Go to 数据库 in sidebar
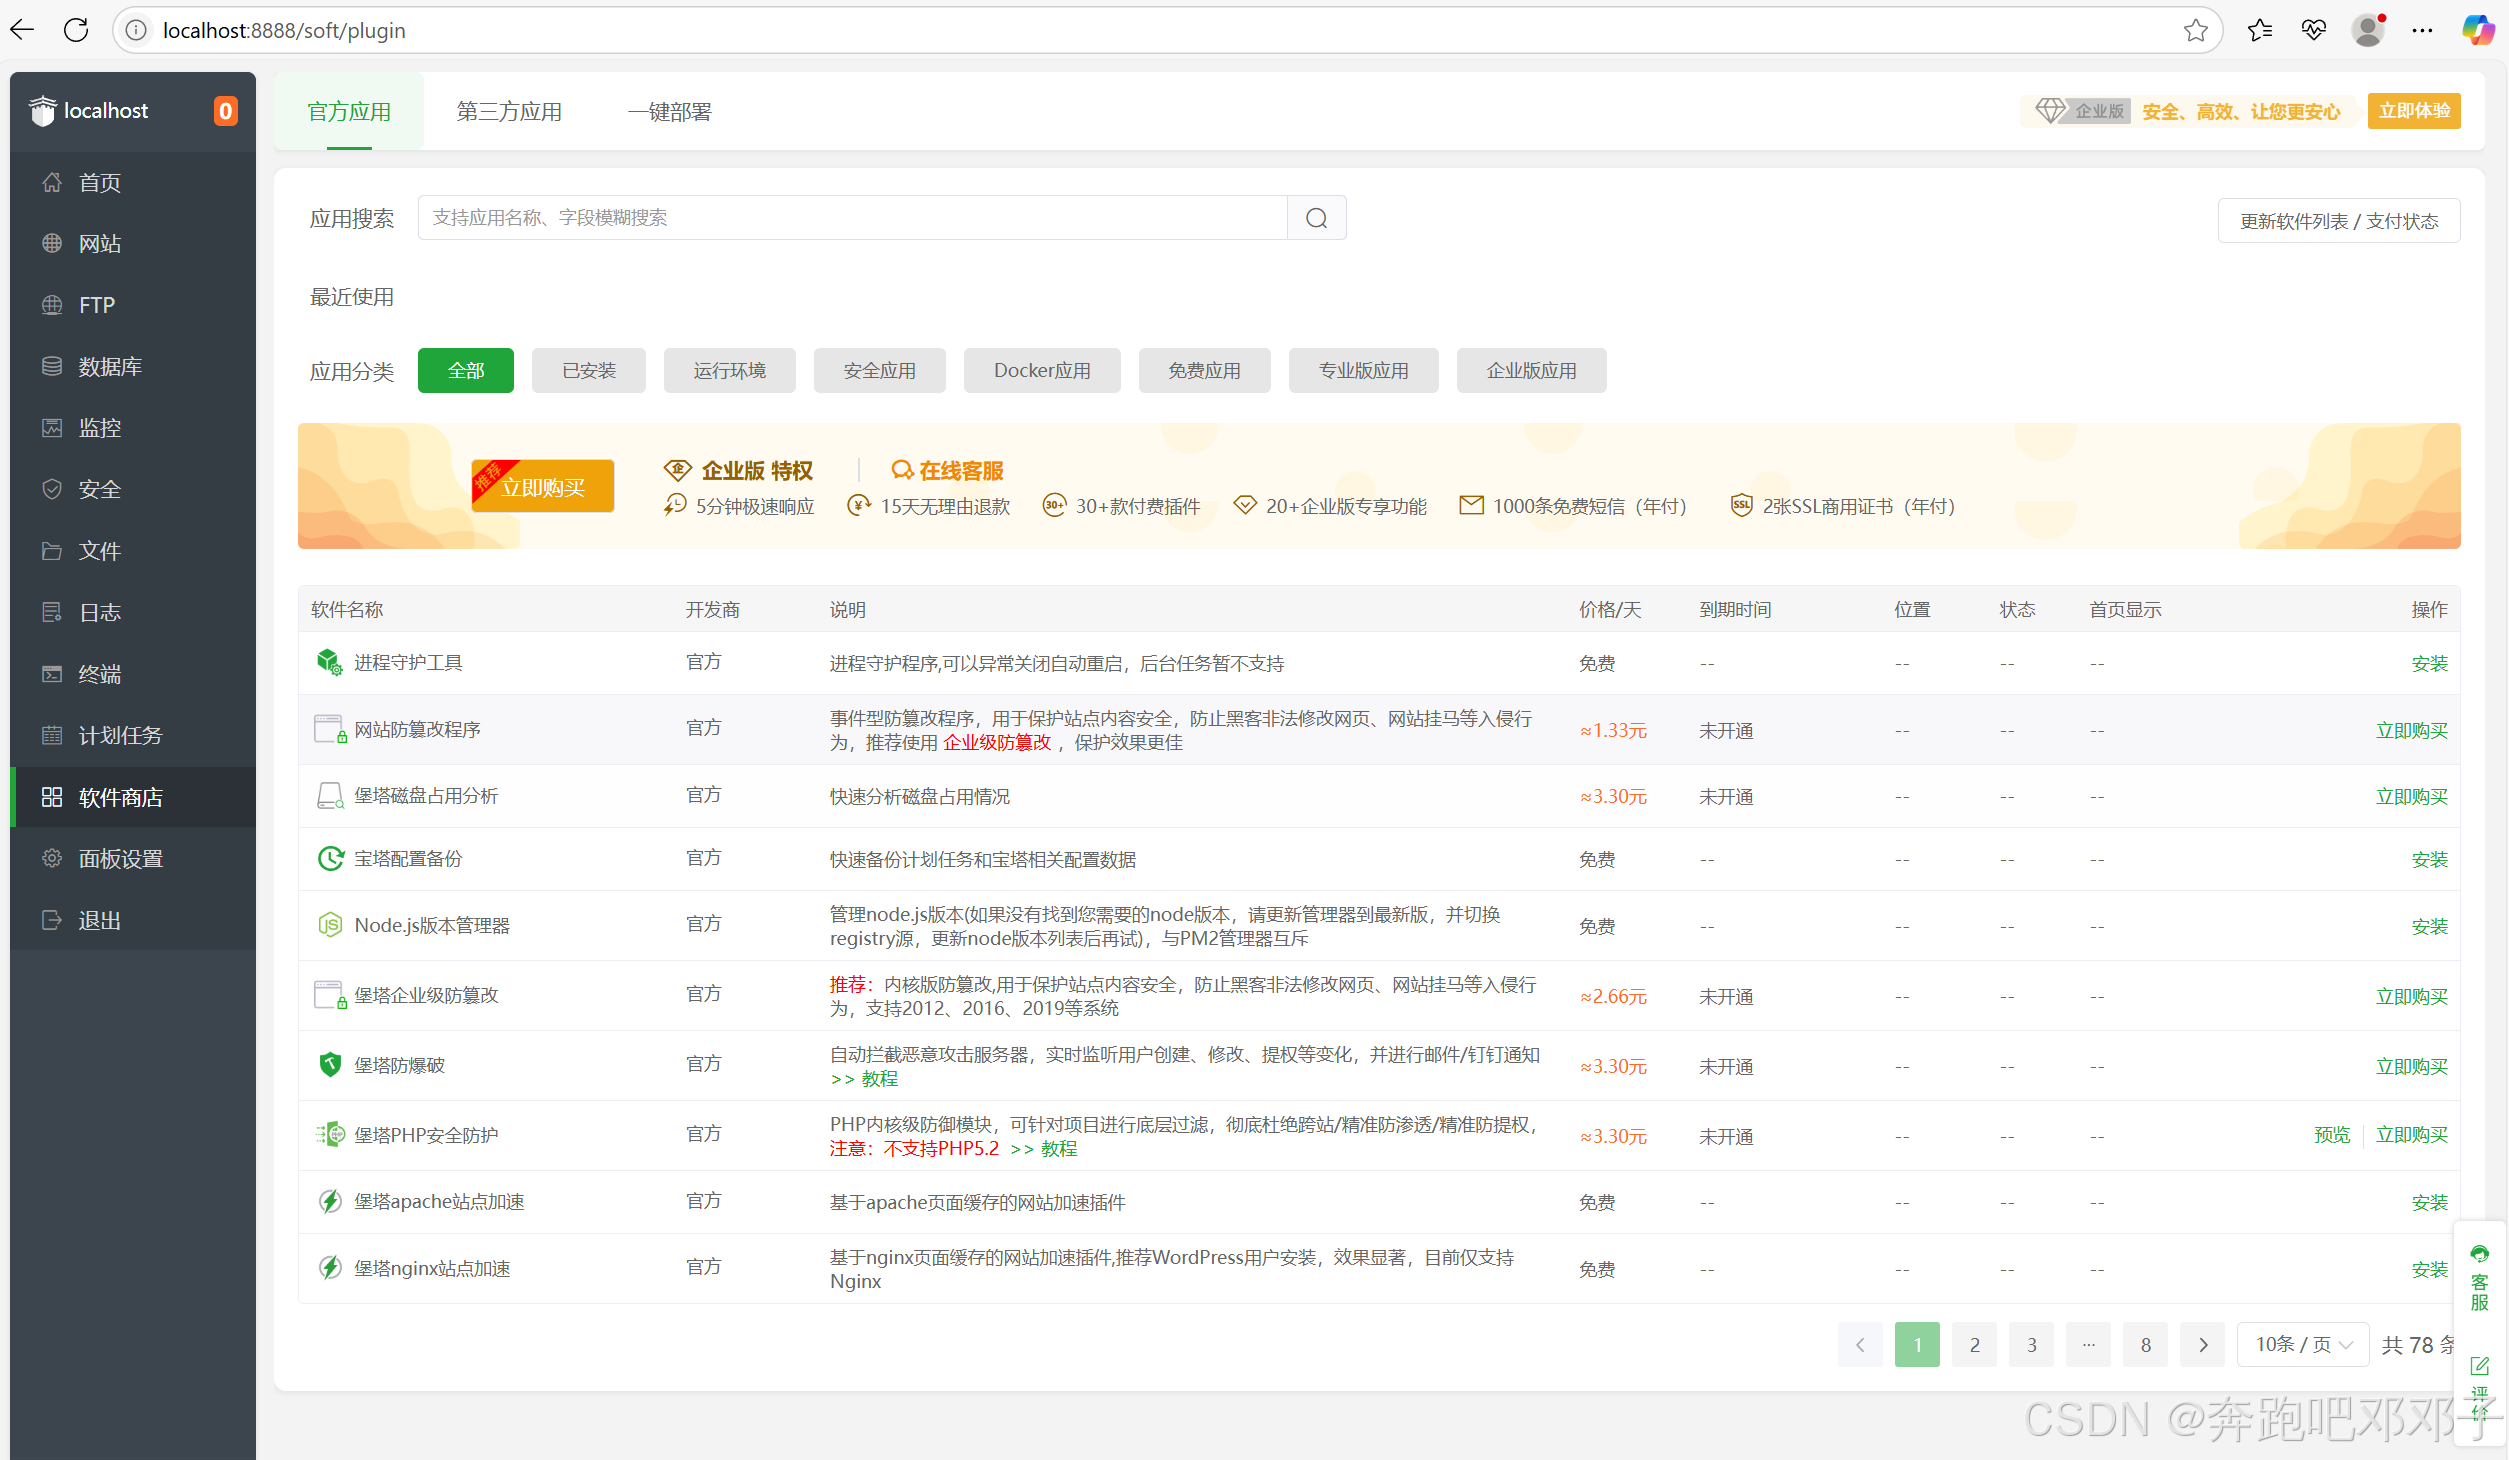This screenshot has height=1460, width=2509. coord(133,366)
